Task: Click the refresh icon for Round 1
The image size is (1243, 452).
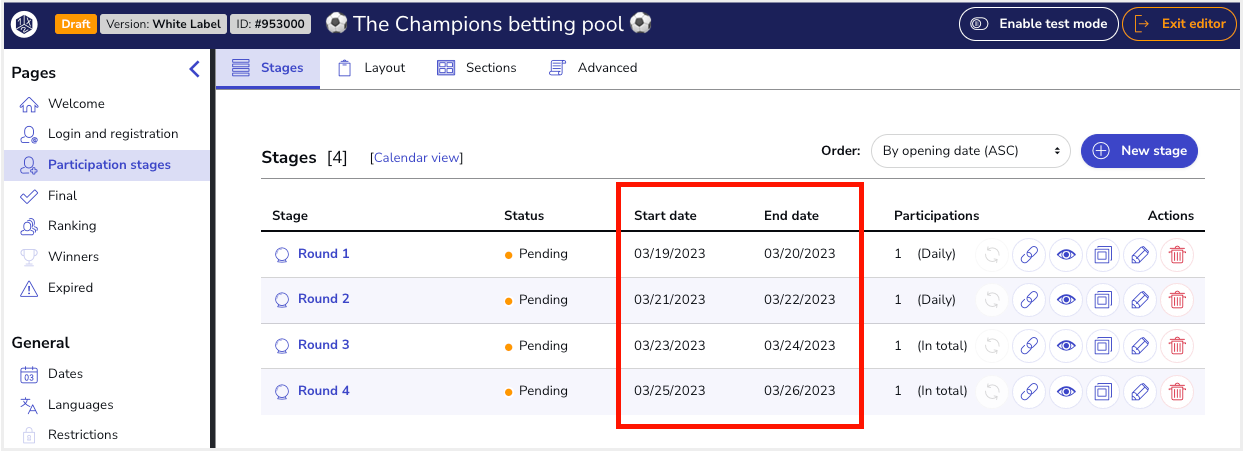Action: coord(992,255)
